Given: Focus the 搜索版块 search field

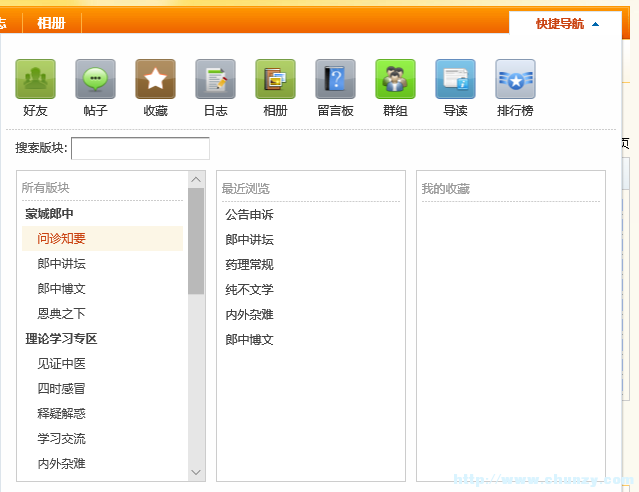Looking at the screenshot, I should pos(141,148).
